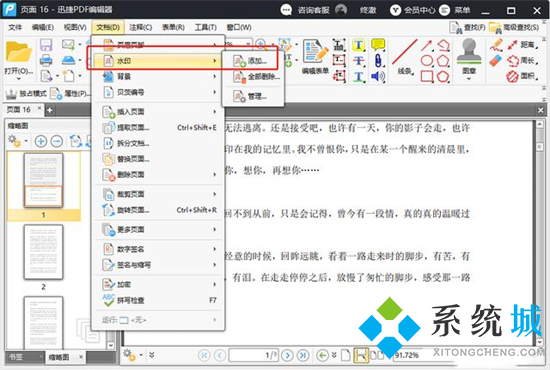Toggle 独占模式 exclusive mode
This screenshot has width=550, height=370.
click(x=26, y=93)
